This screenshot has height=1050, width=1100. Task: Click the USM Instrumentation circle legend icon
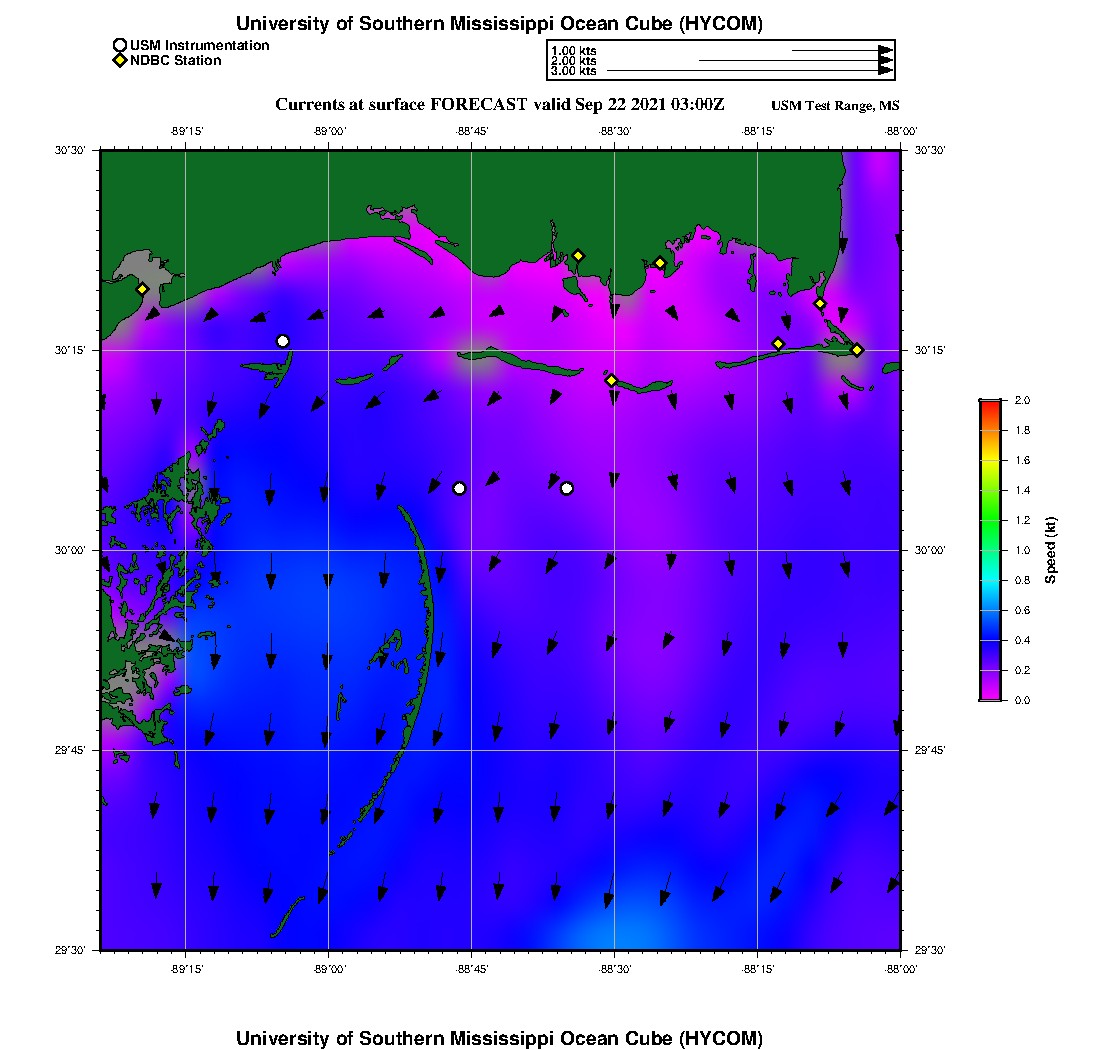[120, 46]
